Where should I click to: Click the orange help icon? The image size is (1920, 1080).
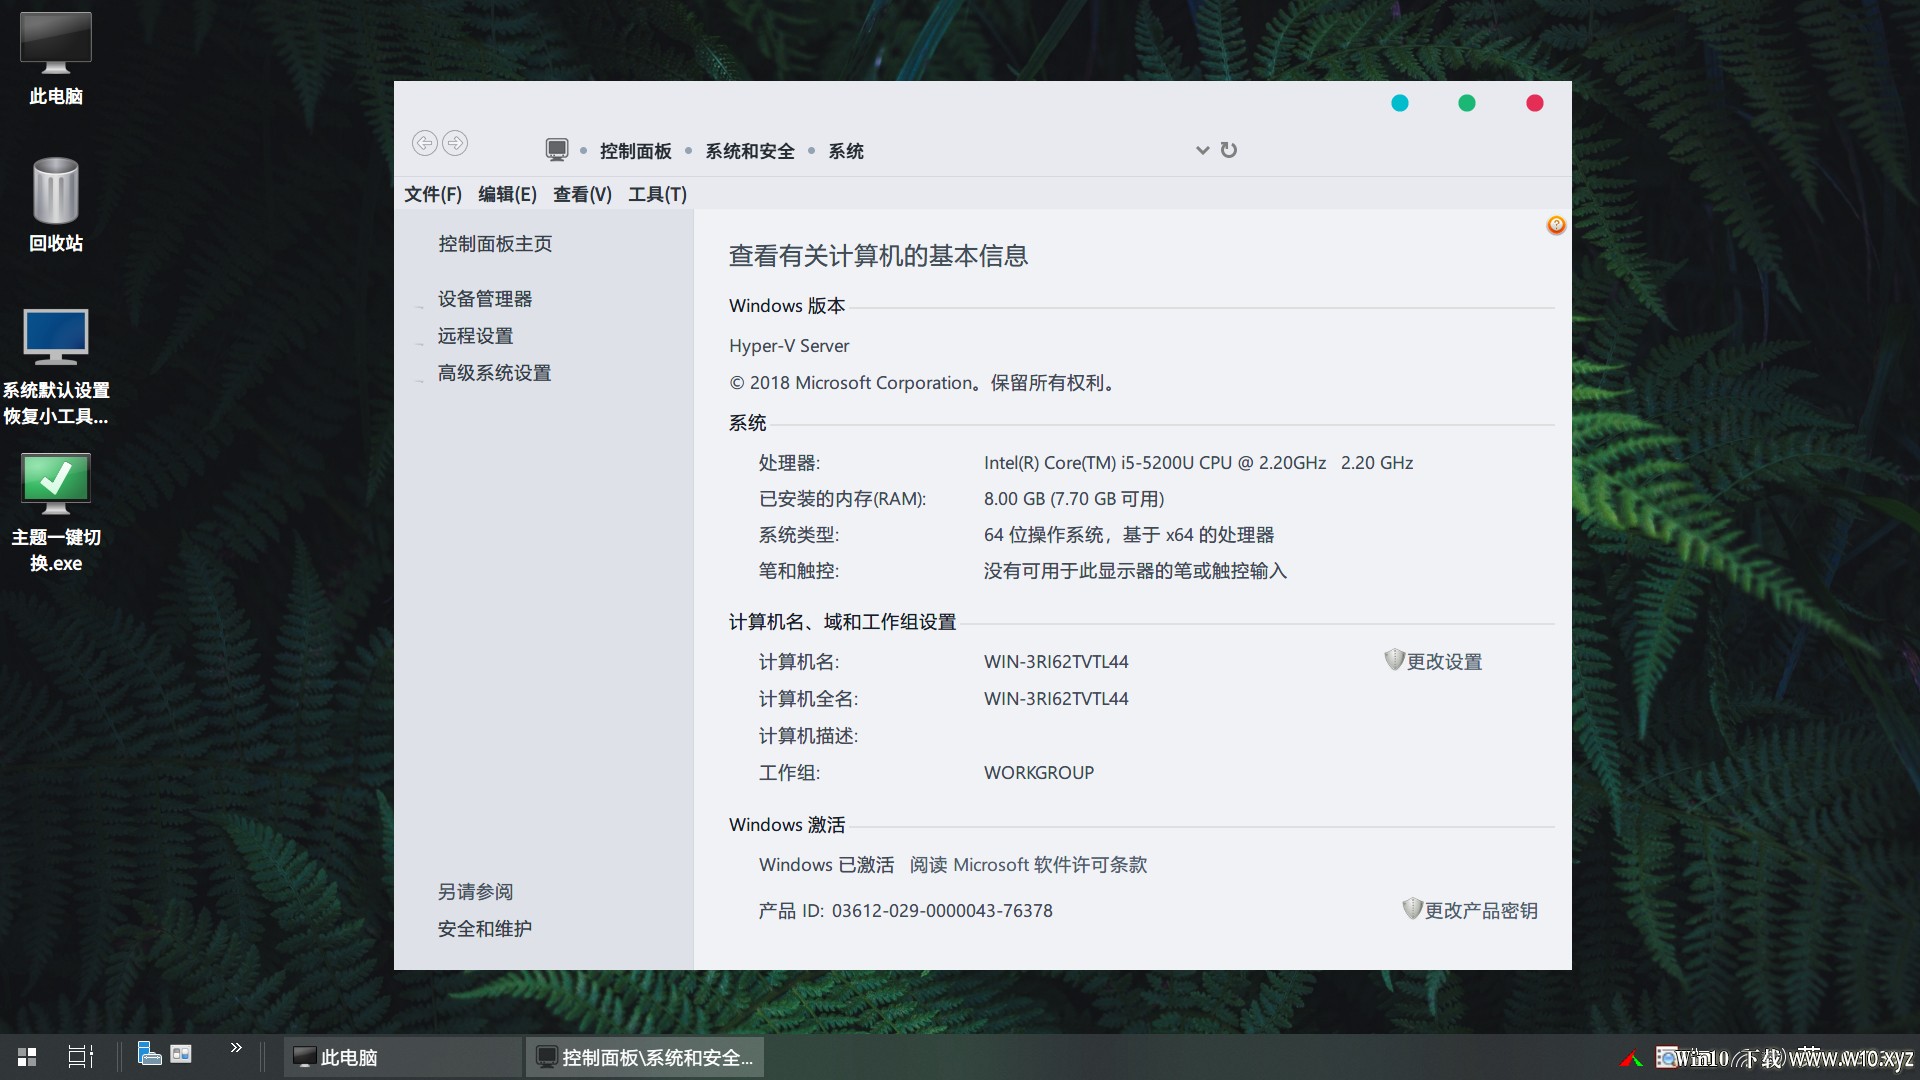1556,225
